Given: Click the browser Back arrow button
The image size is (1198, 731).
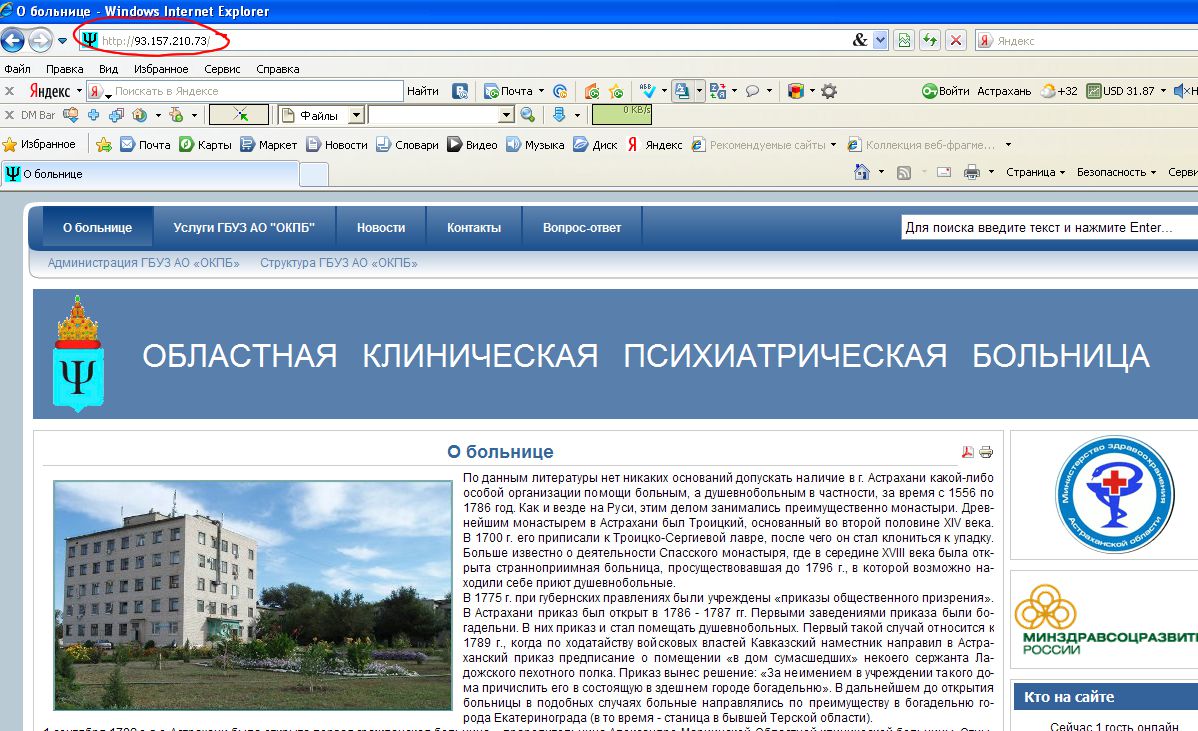Looking at the screenshot, I should coord(13,40).
